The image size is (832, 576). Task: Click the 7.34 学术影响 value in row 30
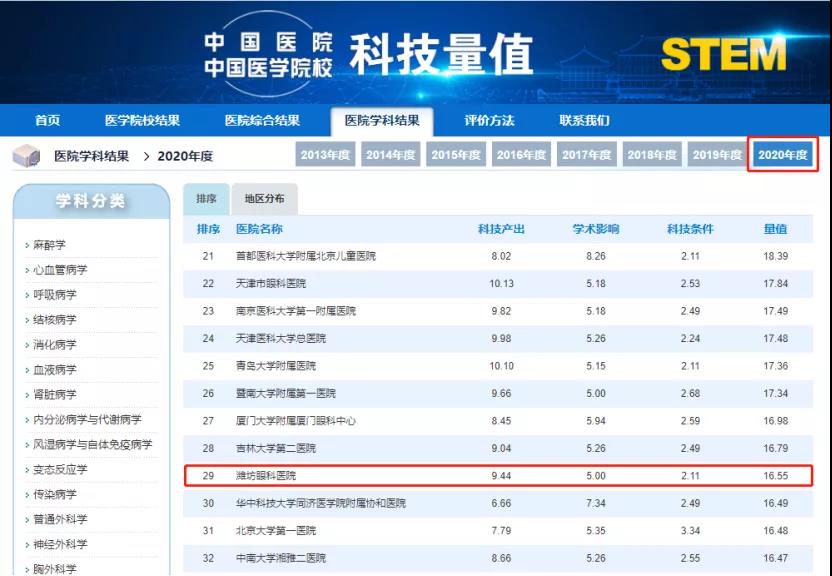[595, 503]
